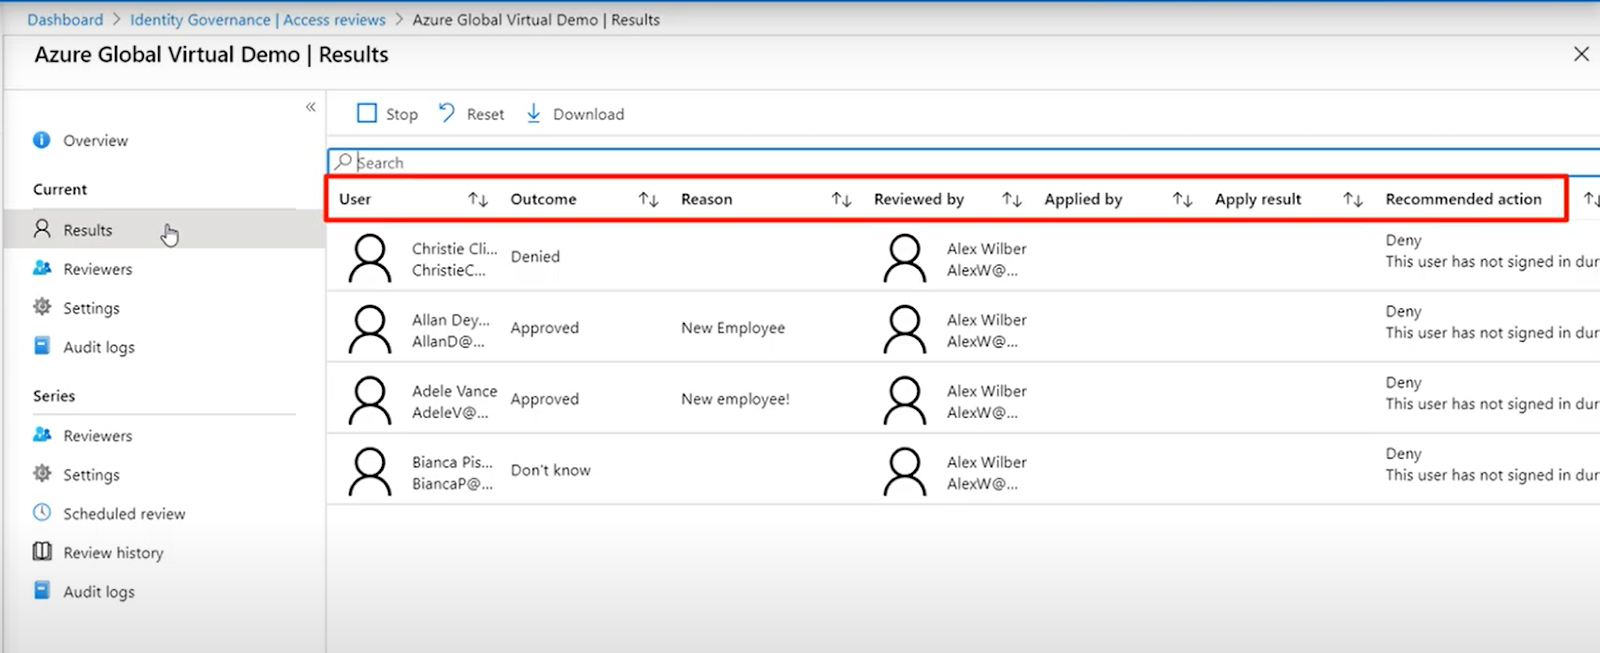Click the Recommended action column header

(1463, 199)
